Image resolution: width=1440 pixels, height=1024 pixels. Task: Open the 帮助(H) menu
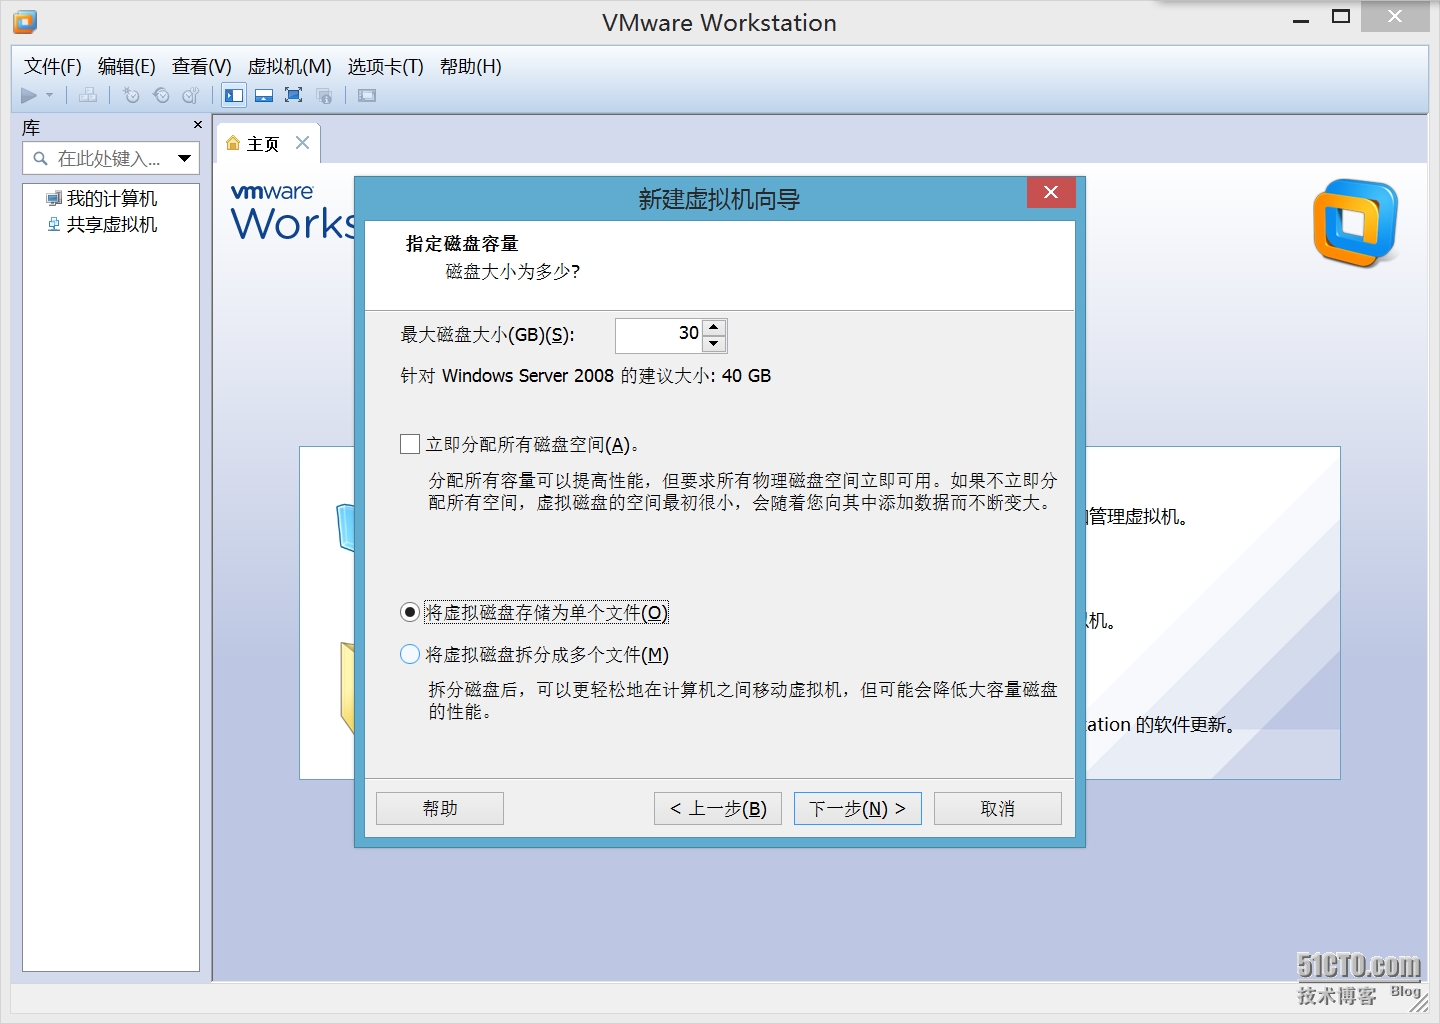point(471,66)
